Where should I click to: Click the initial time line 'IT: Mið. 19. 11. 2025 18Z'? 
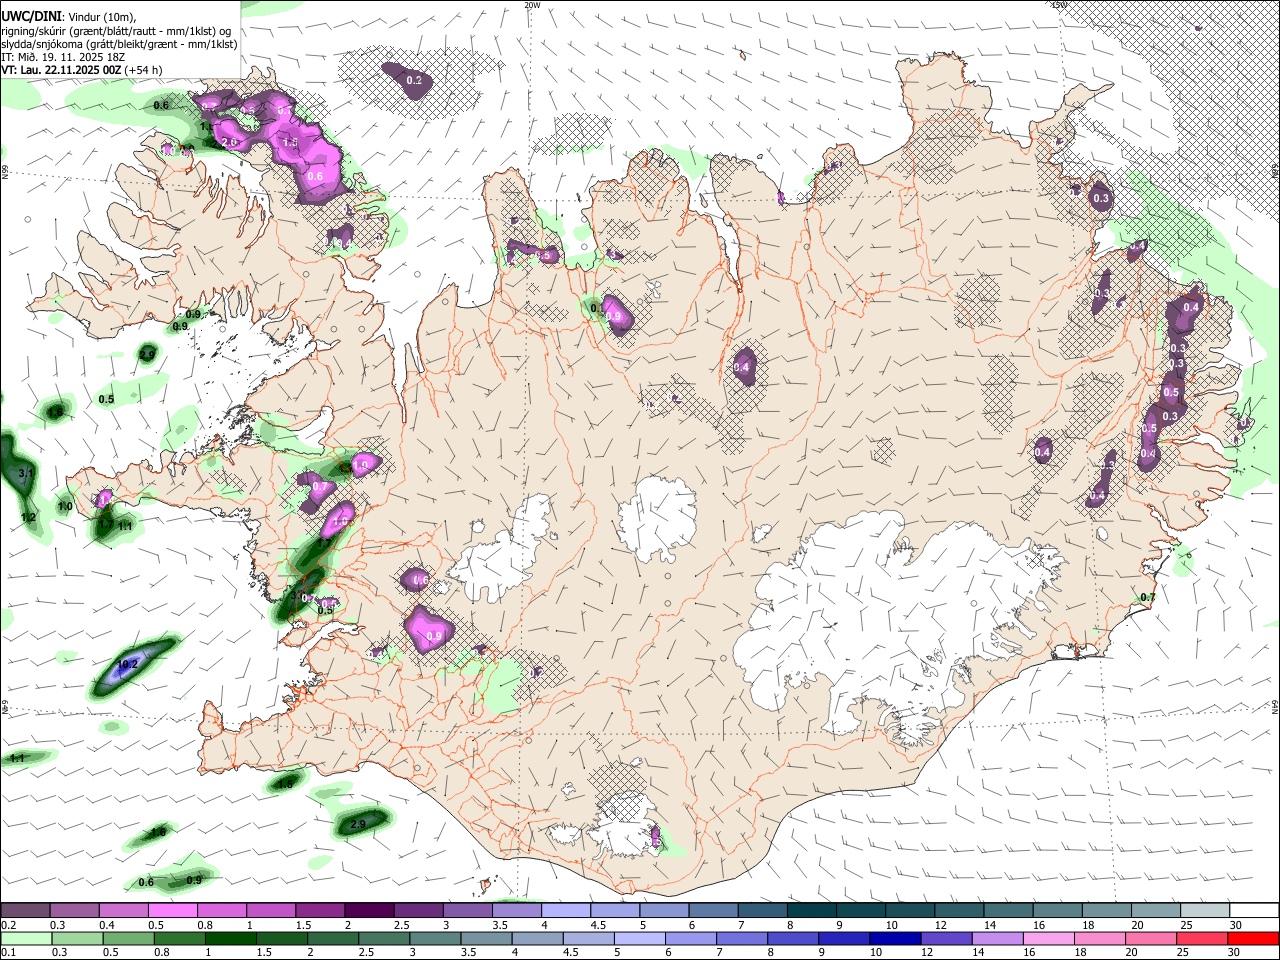pos(63,57)
